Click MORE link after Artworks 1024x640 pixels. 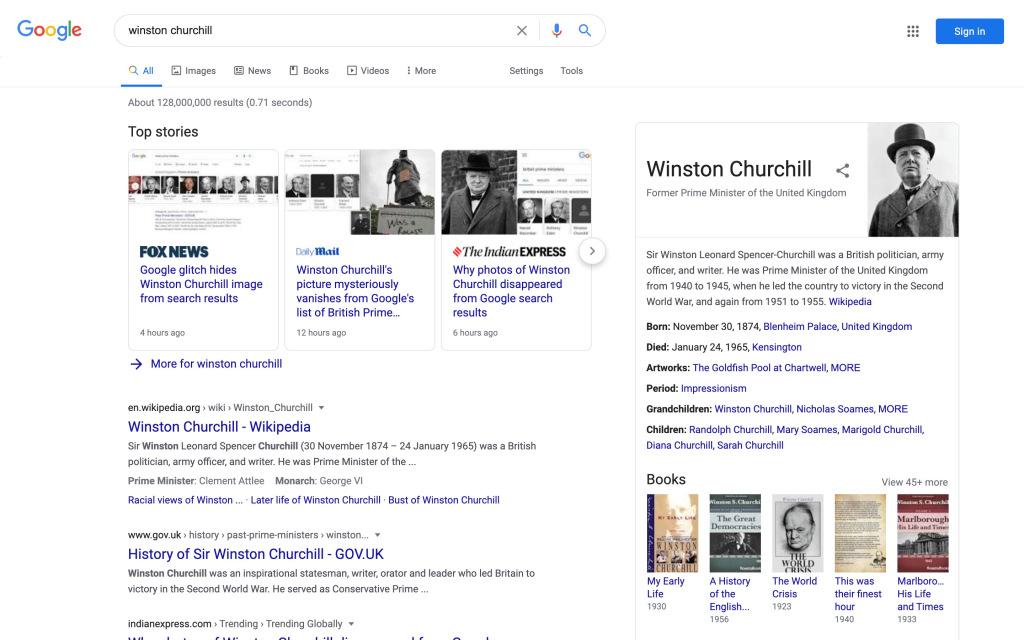[x=845, y=368]
